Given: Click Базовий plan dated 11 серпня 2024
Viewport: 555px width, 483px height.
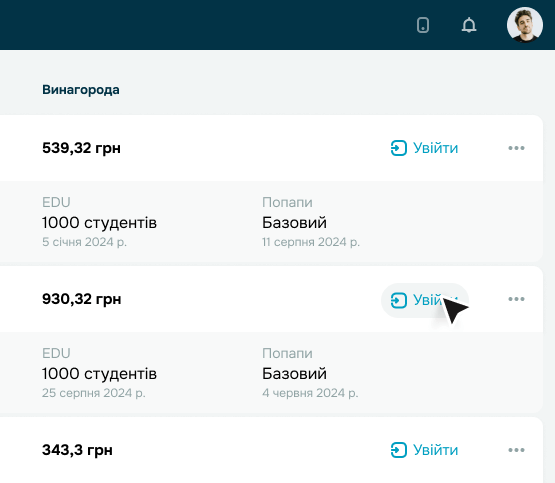Looking at the screenshot, I should click(x=311, y=222).
